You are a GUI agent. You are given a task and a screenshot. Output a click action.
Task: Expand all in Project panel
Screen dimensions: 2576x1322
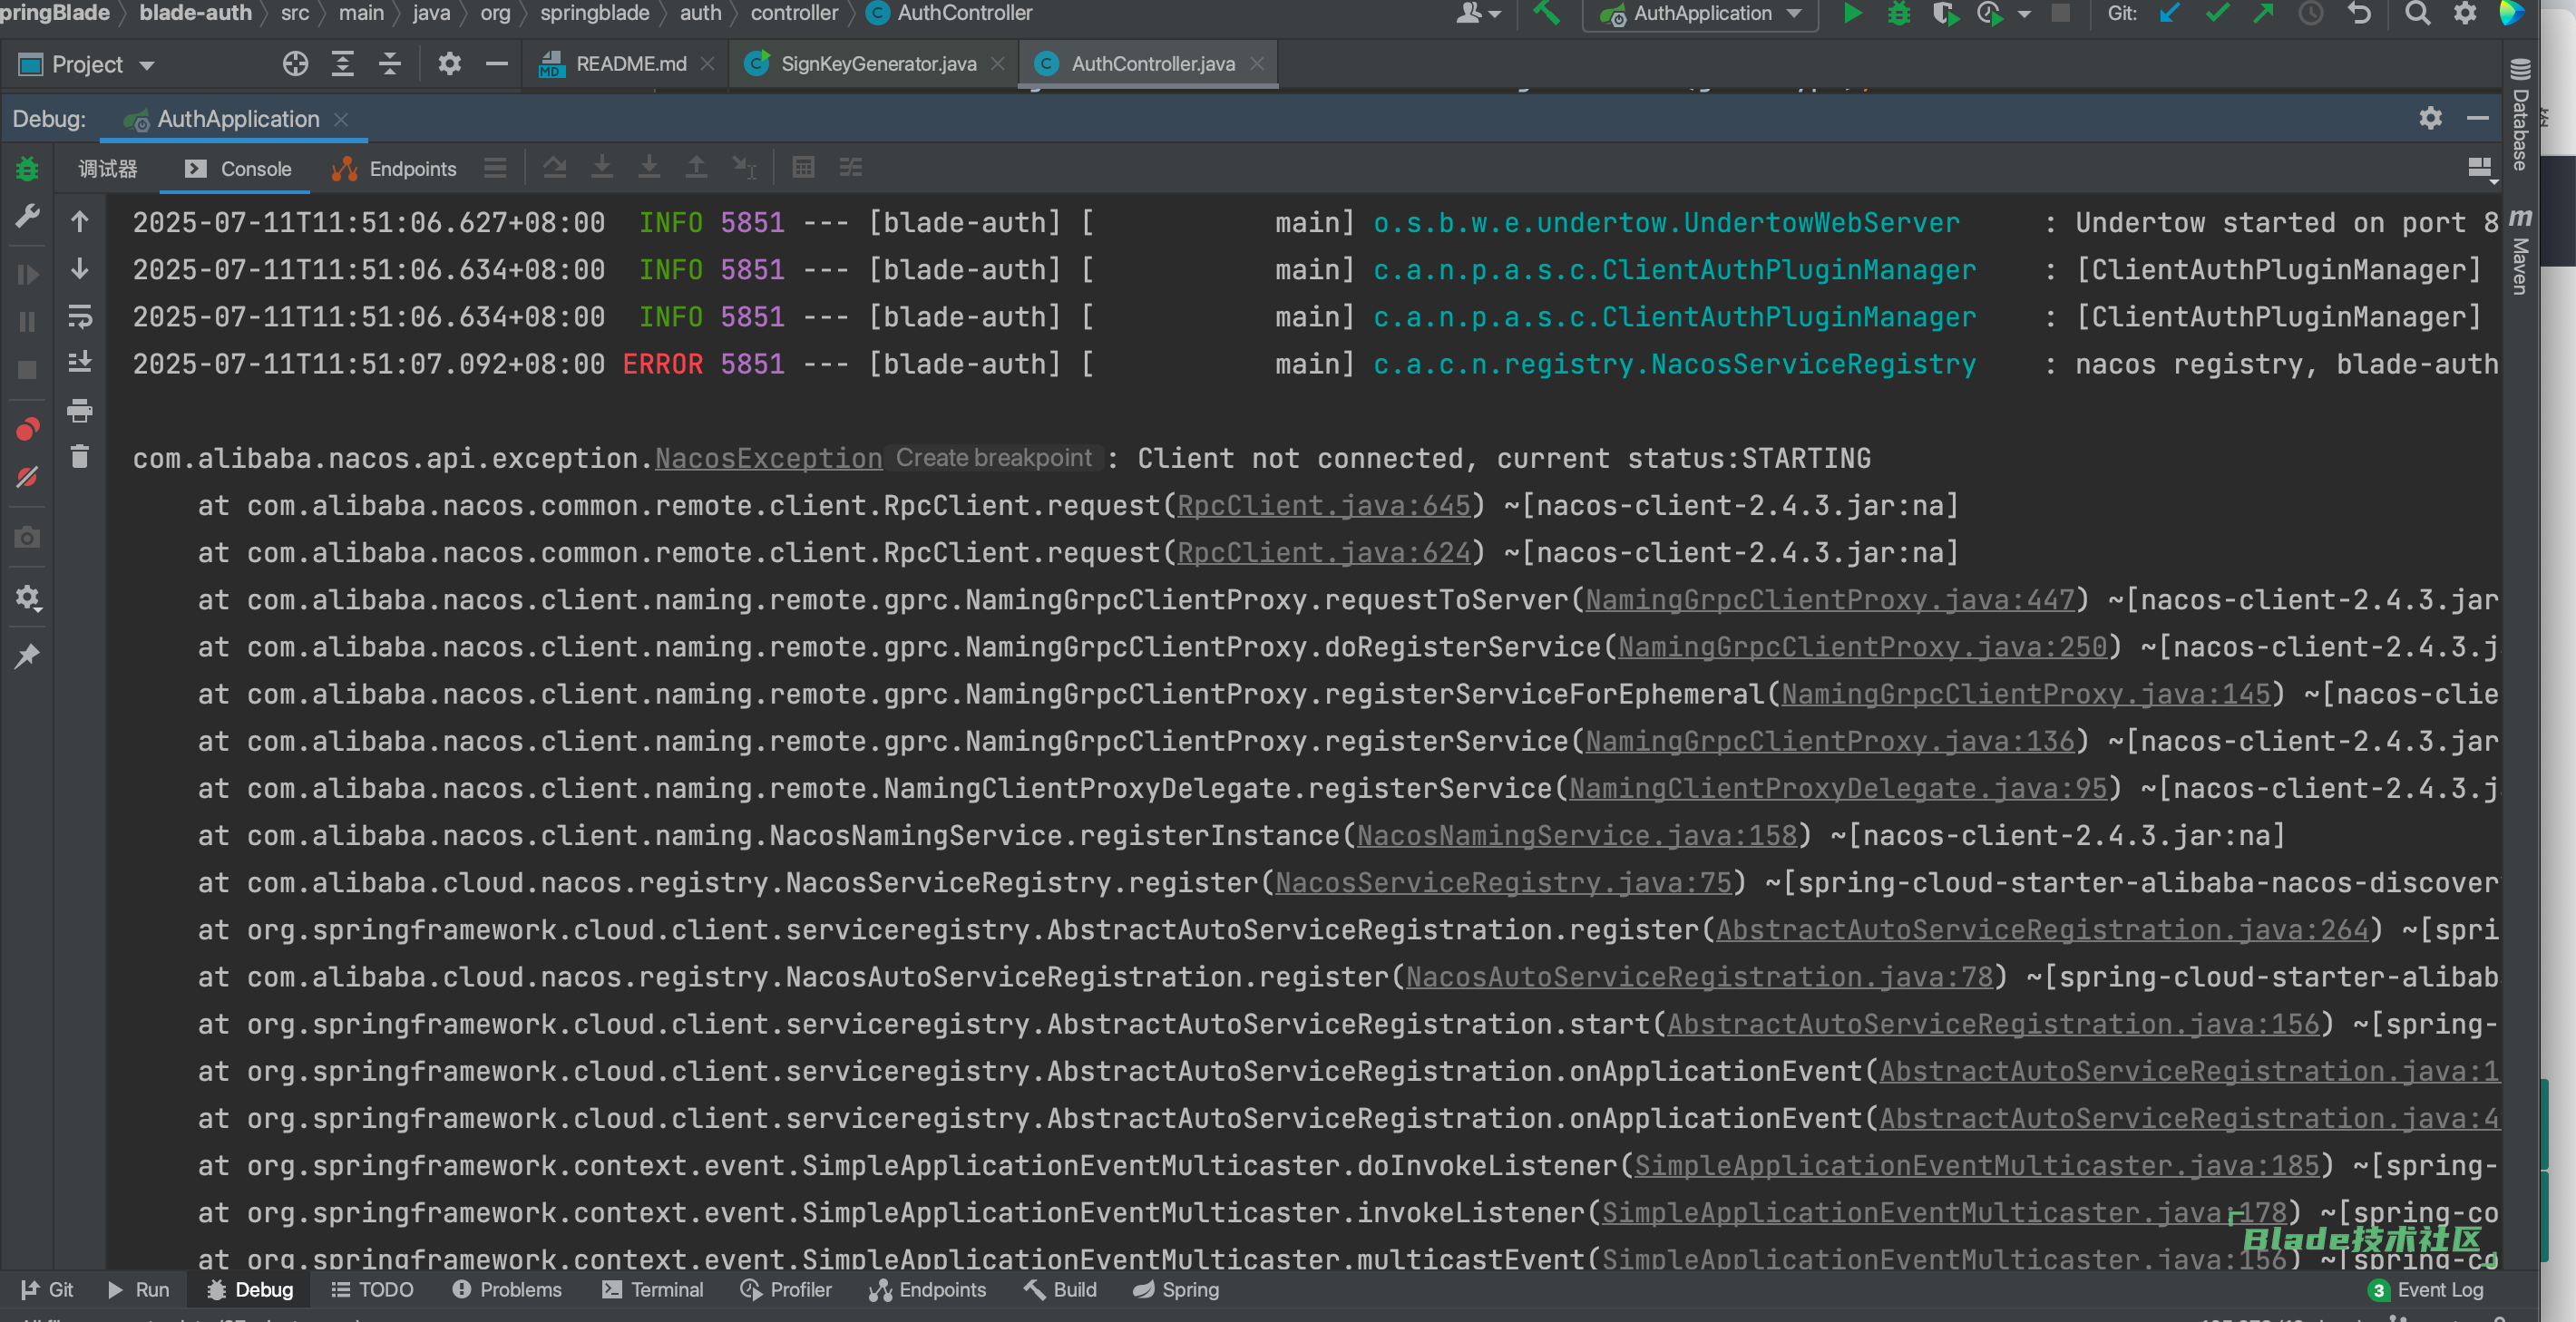[x=343, y=64]
